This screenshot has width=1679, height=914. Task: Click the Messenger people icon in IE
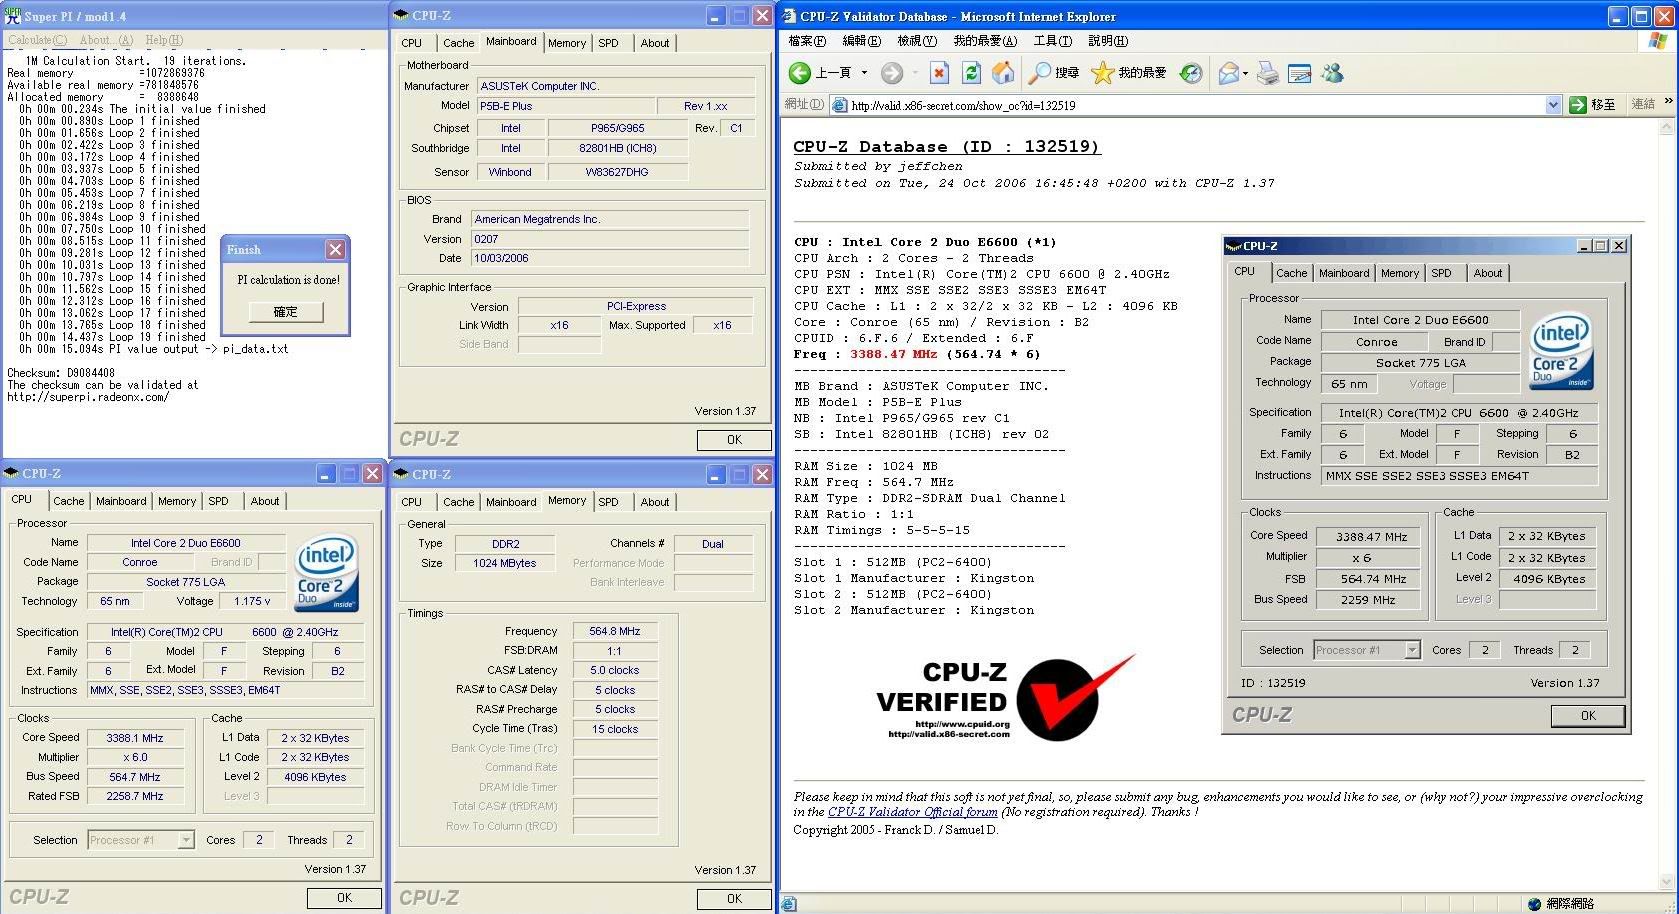[x=1332, y=73]
